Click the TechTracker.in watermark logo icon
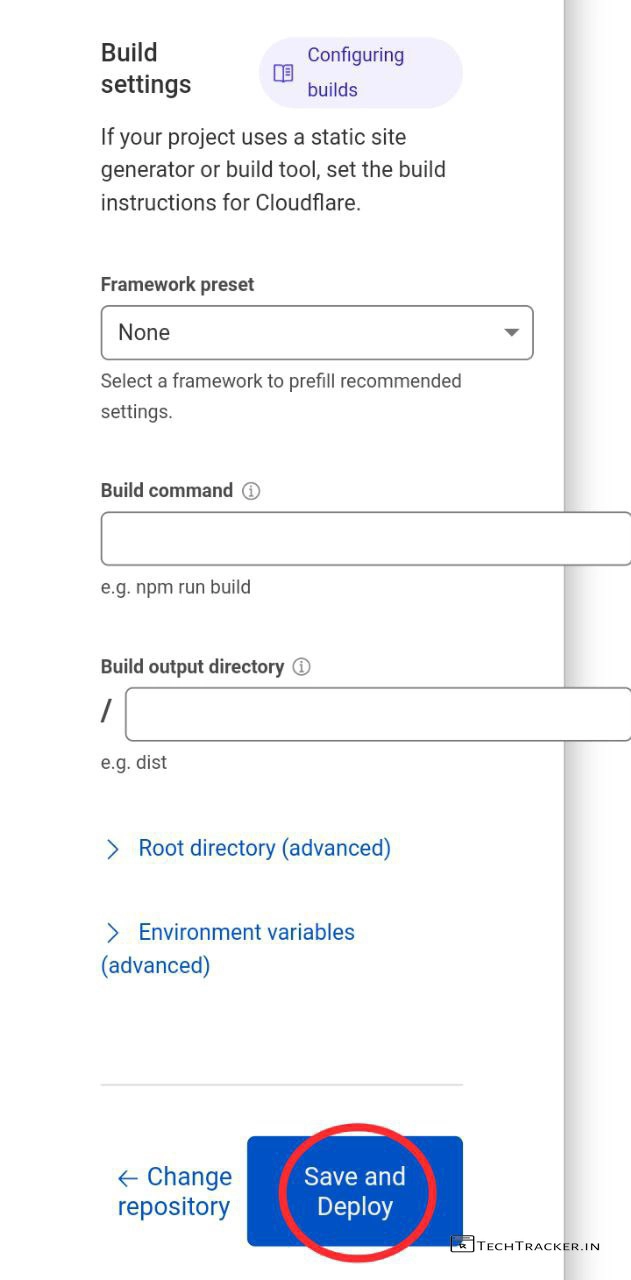Image resolution: width=631 pixels, height=1280 pixels. [462, 1245]
